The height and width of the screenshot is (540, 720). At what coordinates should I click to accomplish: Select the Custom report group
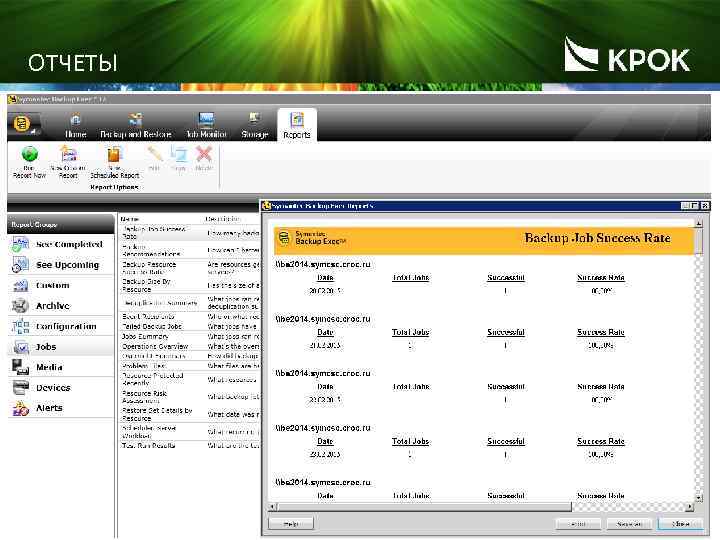pos(61,285)
